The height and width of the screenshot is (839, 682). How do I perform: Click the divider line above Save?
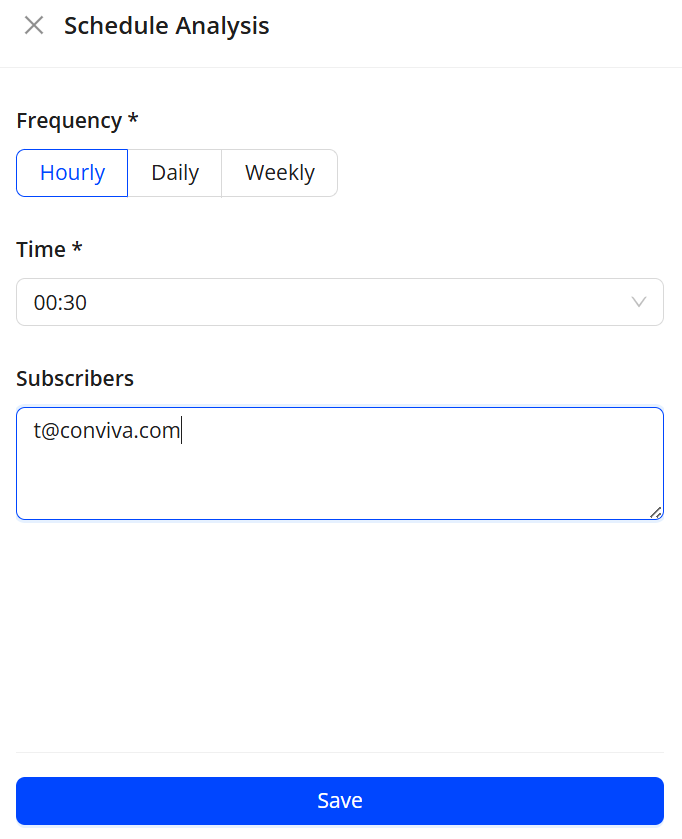point(340,752)
